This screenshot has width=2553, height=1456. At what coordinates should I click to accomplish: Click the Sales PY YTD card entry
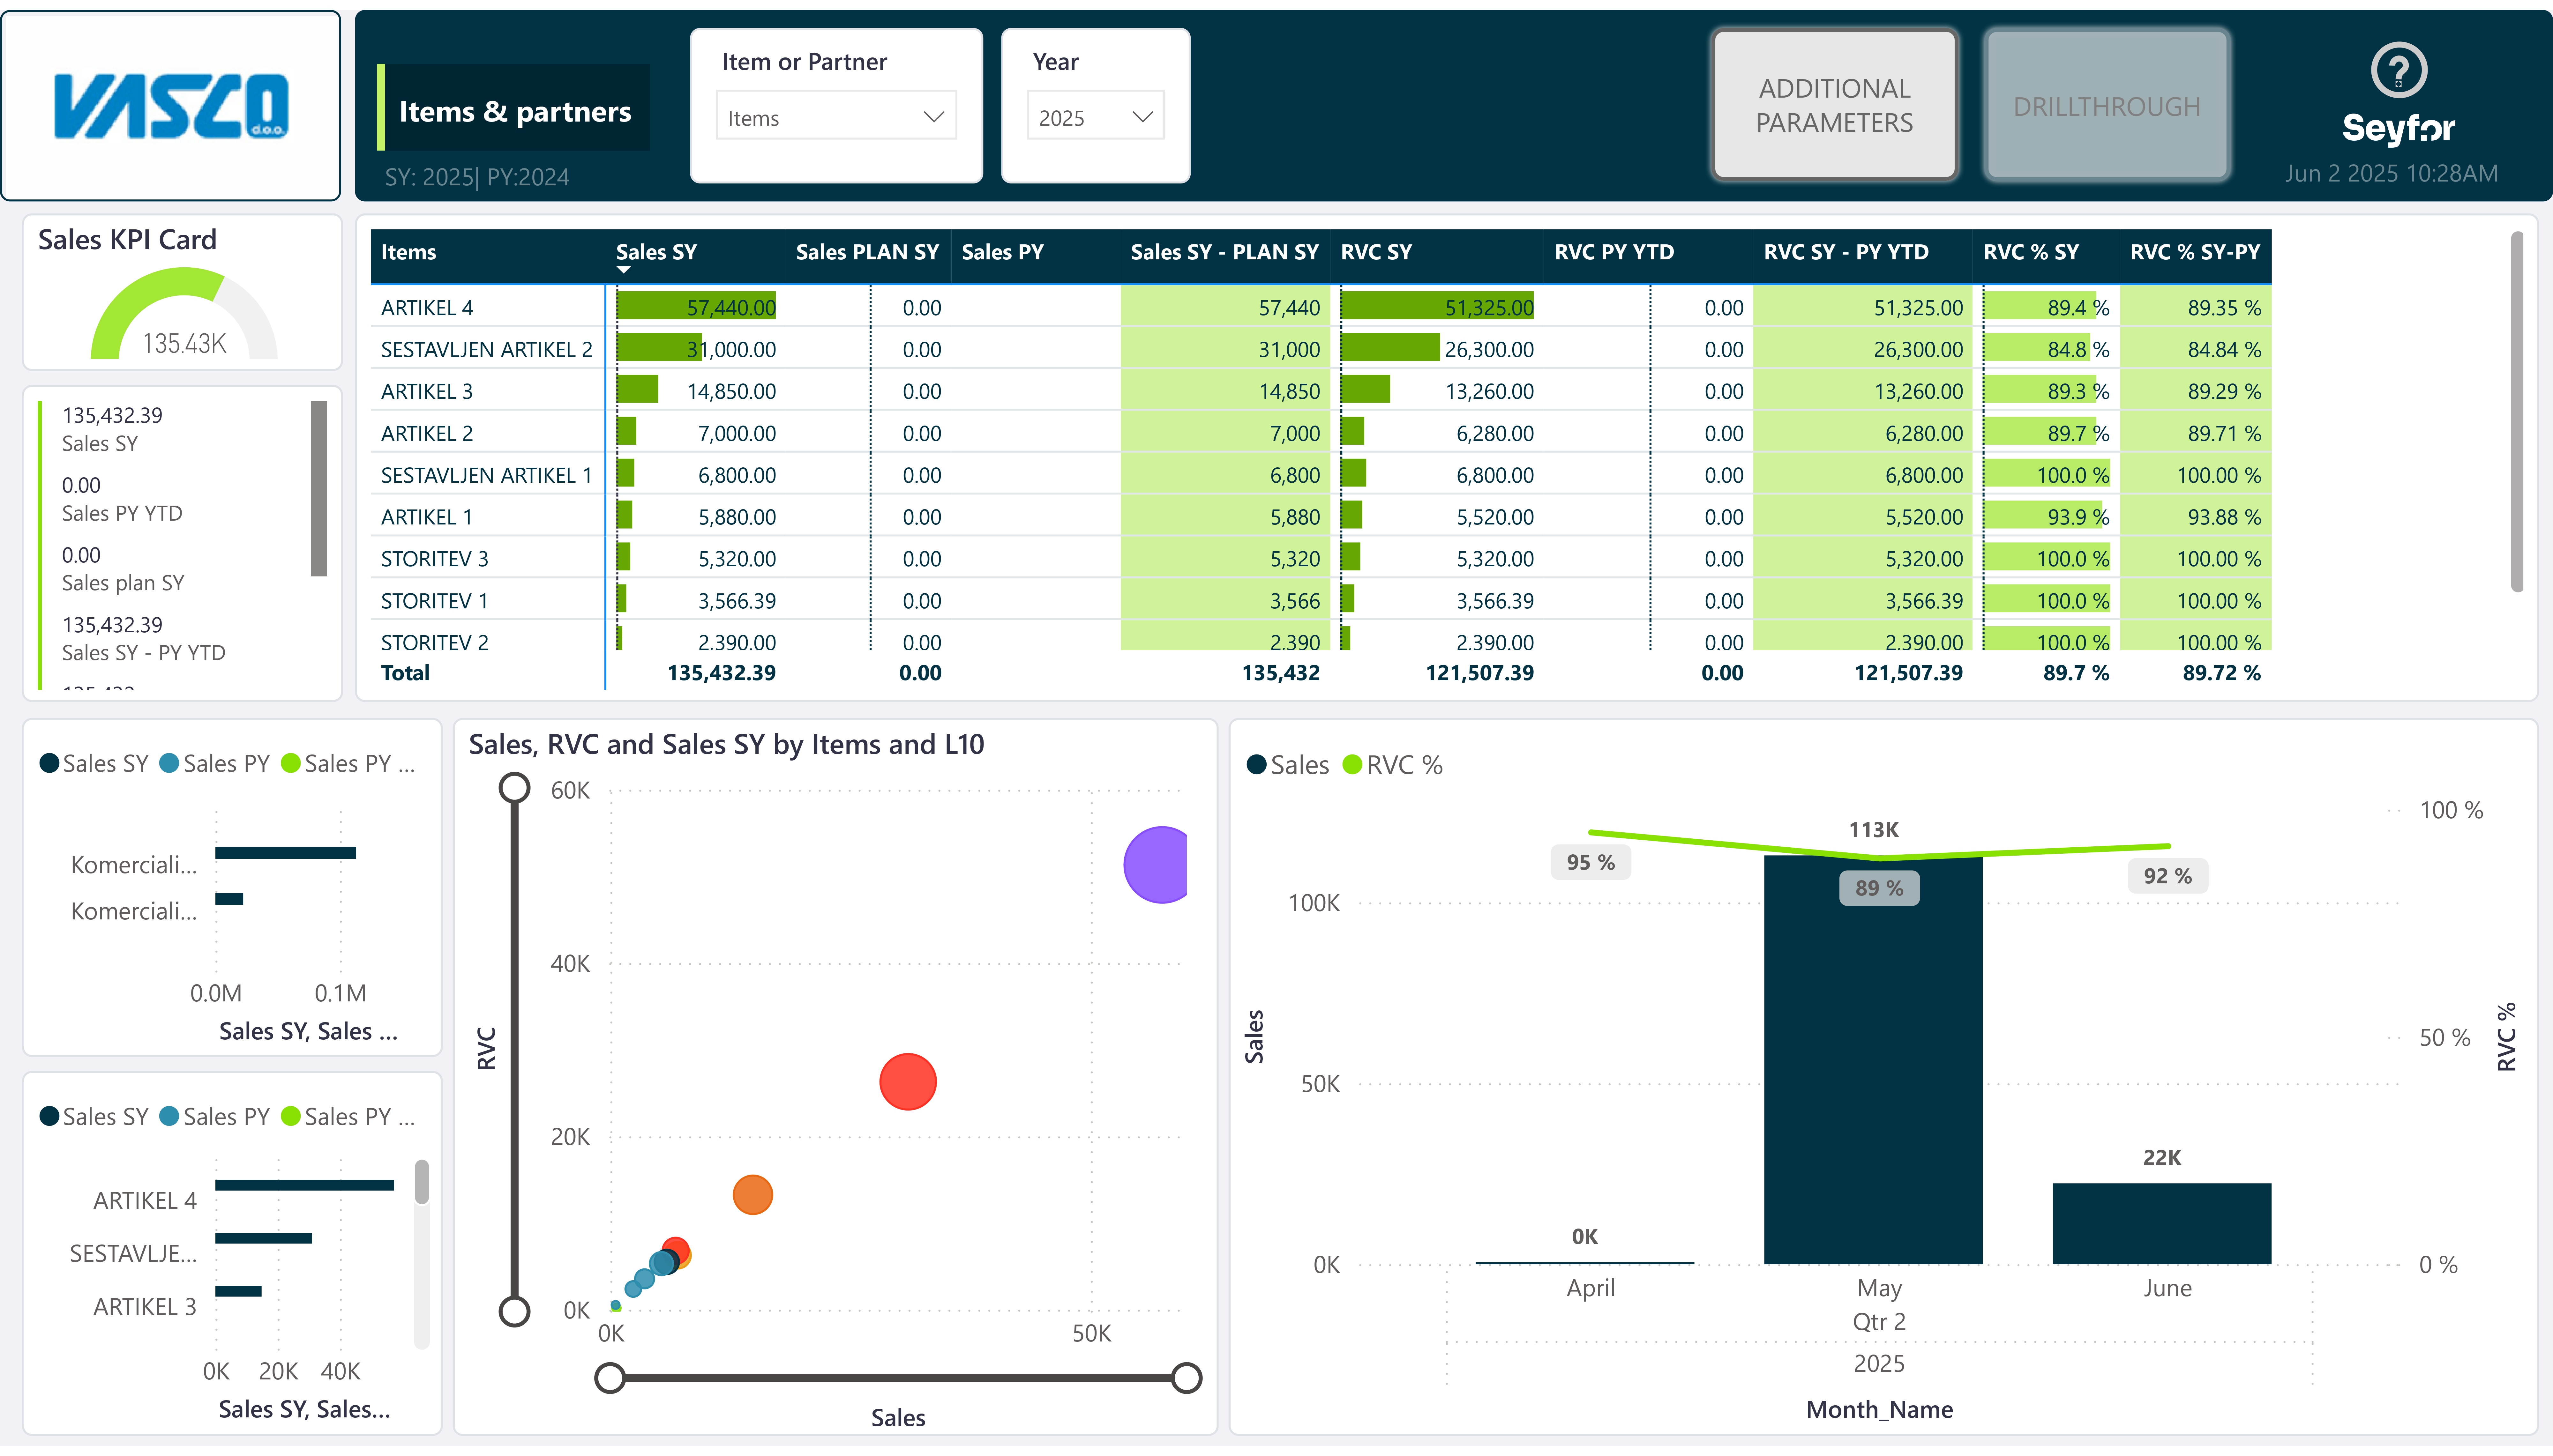[x=122, y=499]
